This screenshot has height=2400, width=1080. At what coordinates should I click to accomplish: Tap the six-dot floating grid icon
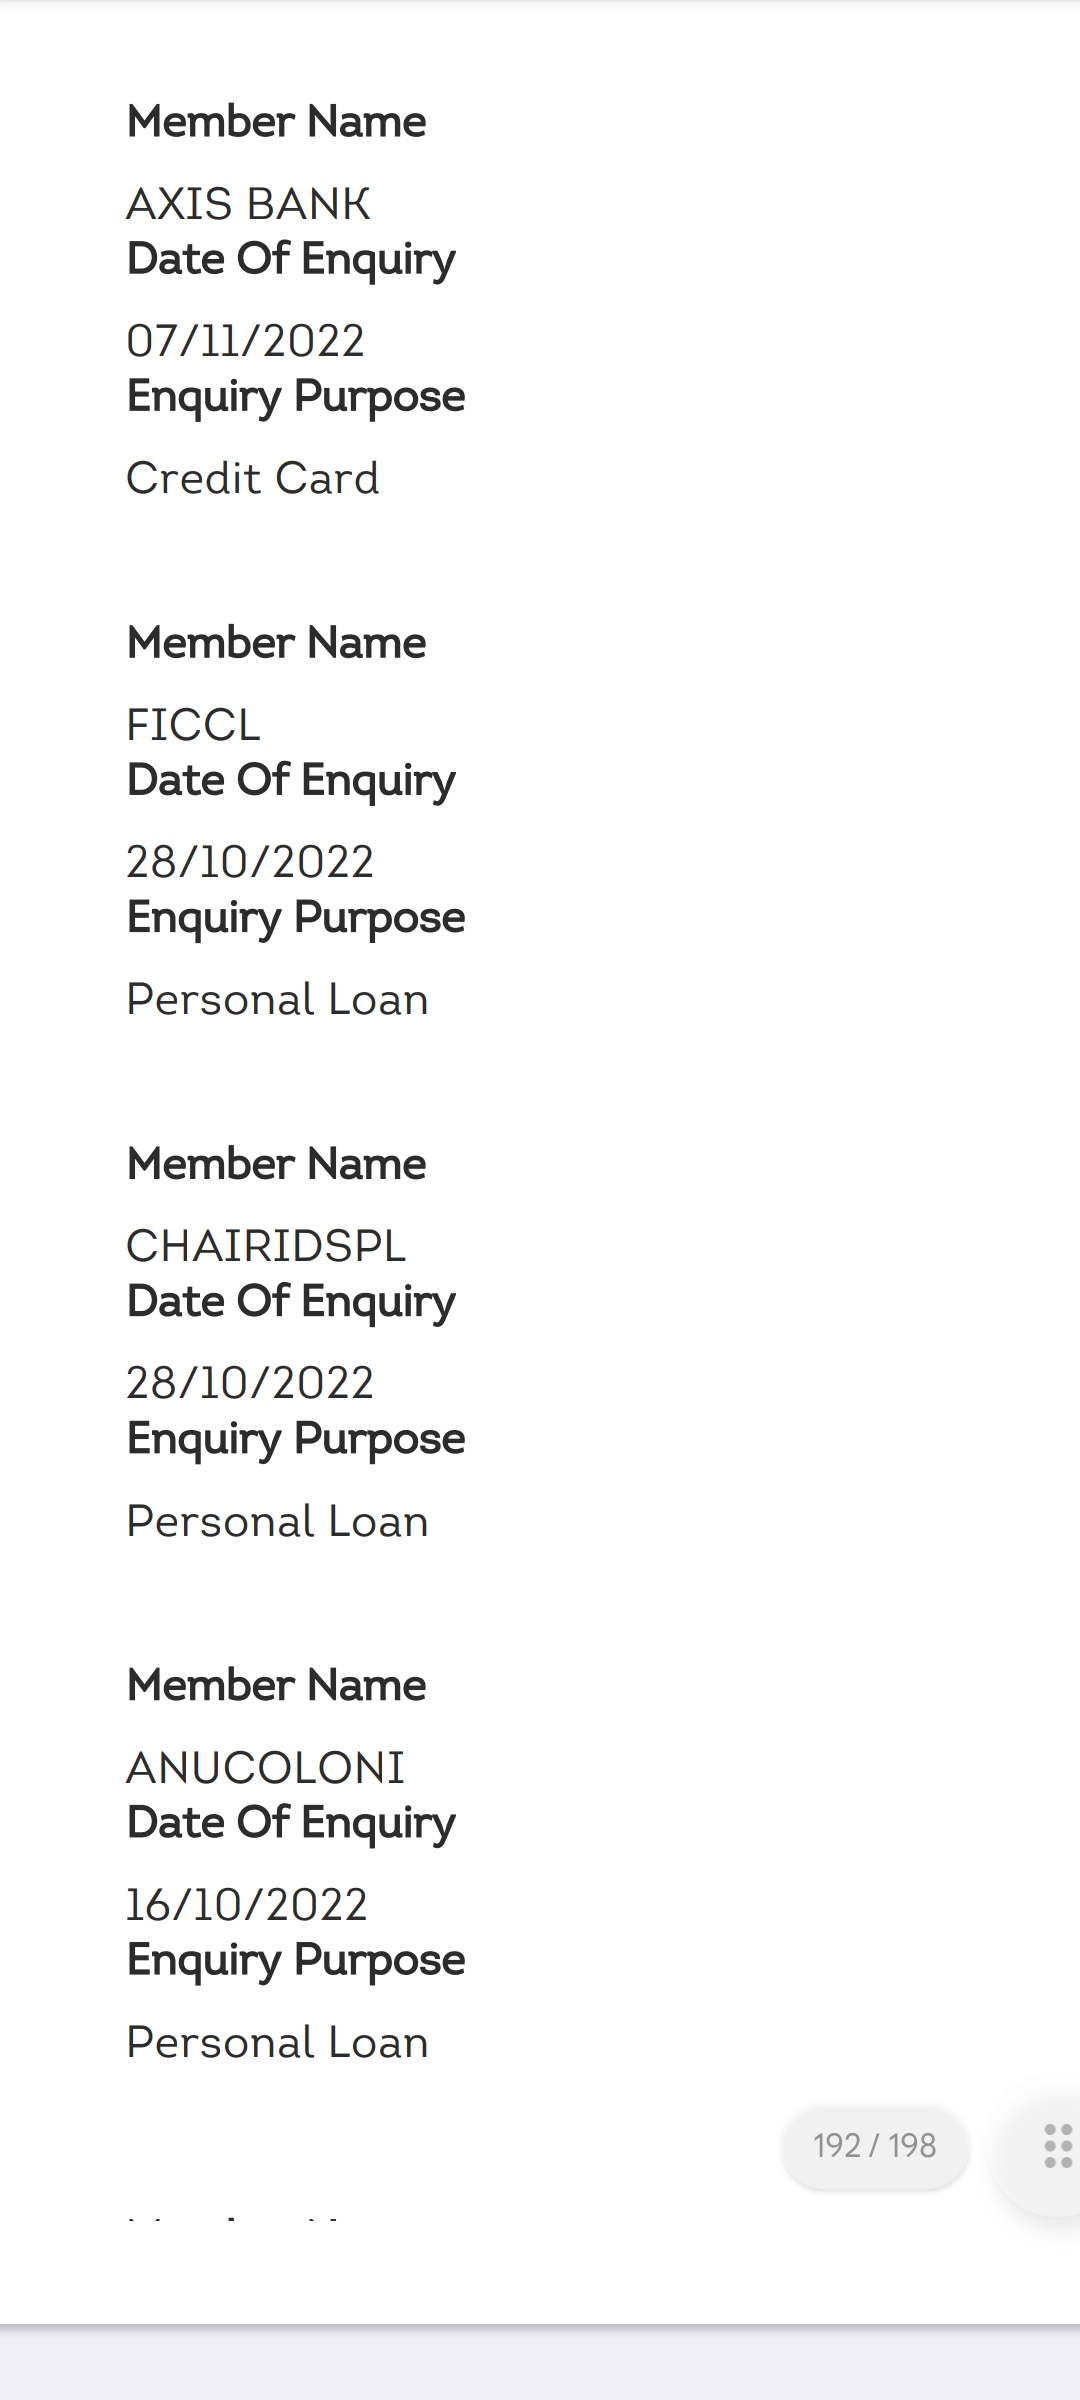coord(1056,2146)
